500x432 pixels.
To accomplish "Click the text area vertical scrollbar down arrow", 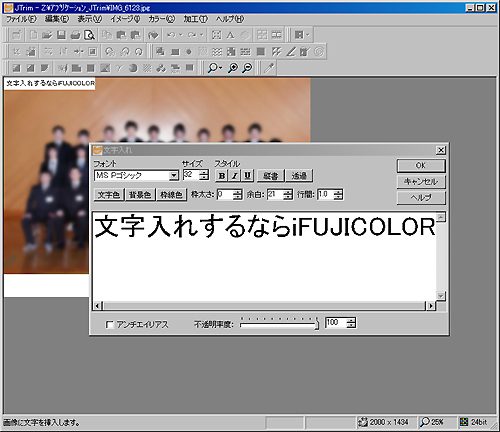I will (x=441, y=296).
